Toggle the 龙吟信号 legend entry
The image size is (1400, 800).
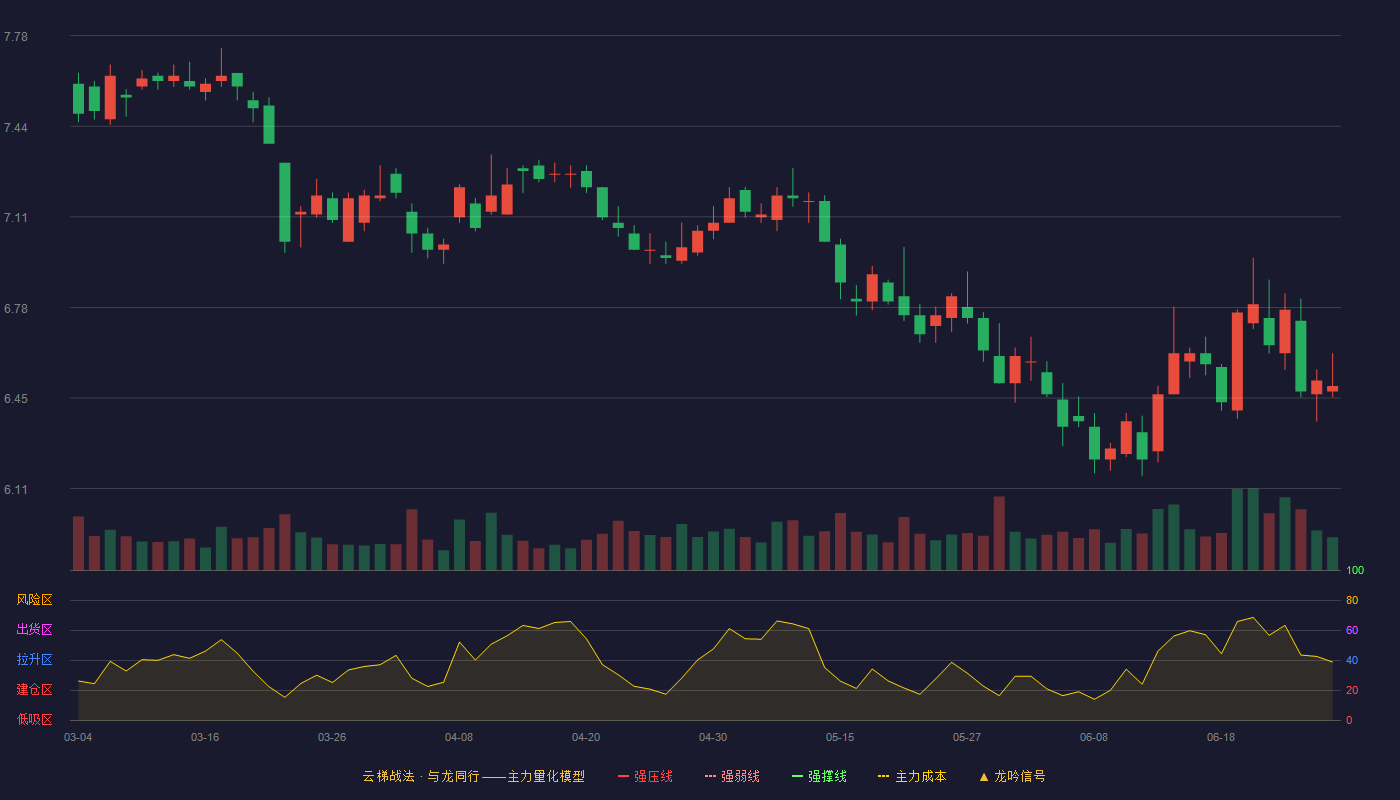1011,776
